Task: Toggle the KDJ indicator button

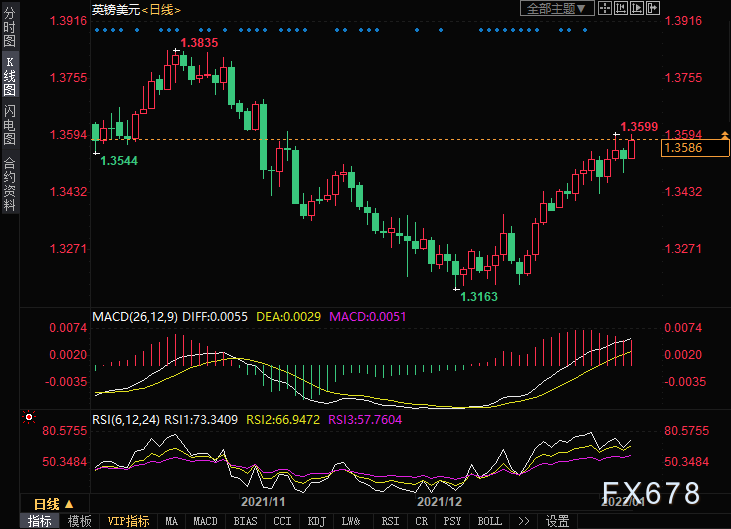Action: 316,521
